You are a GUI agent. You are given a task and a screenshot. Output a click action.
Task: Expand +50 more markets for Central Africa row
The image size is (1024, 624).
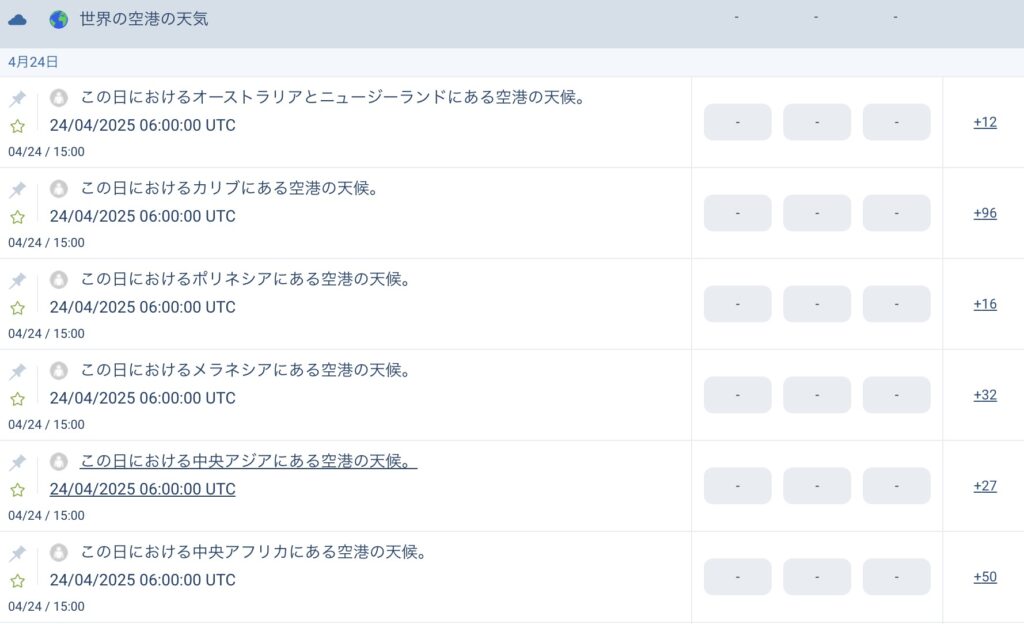point(985,576)
